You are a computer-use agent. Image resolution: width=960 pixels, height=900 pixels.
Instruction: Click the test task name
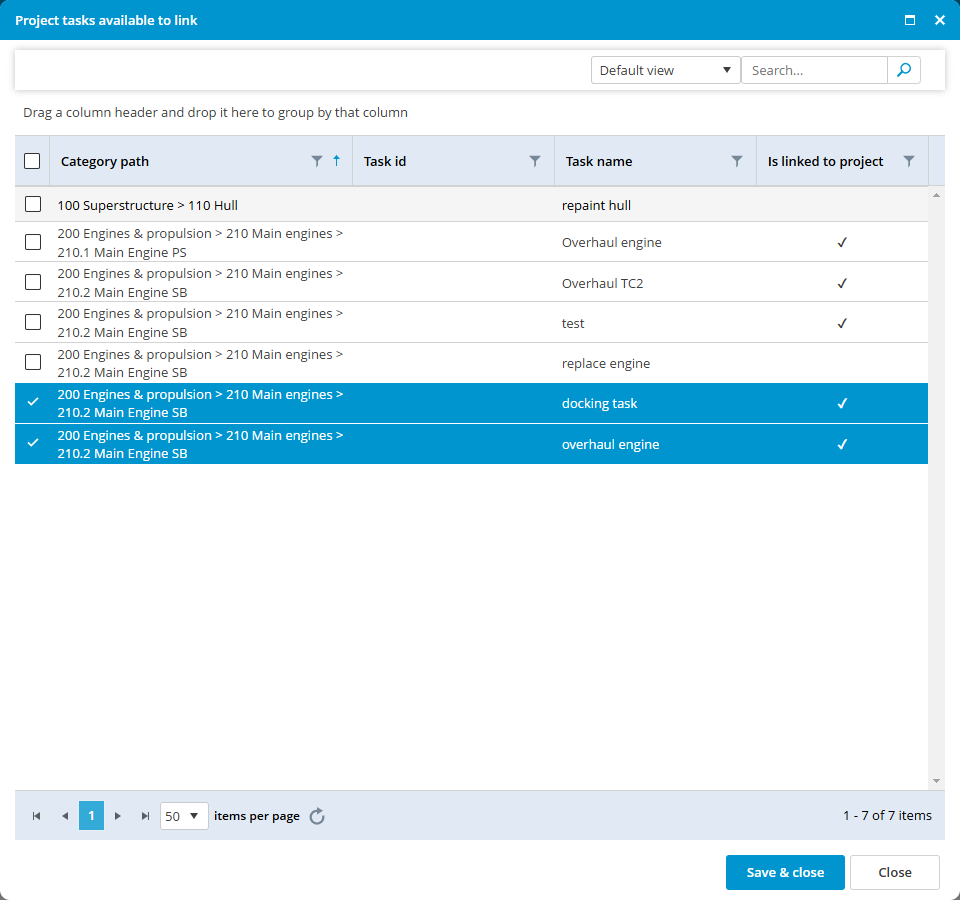573,323
